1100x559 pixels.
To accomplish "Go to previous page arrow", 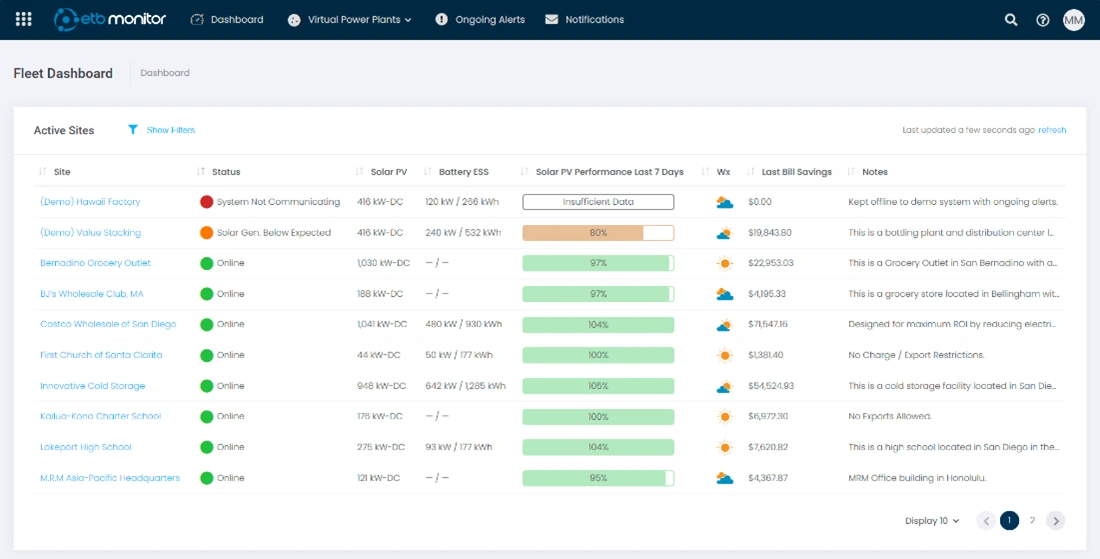I will [x=986, y=521].
